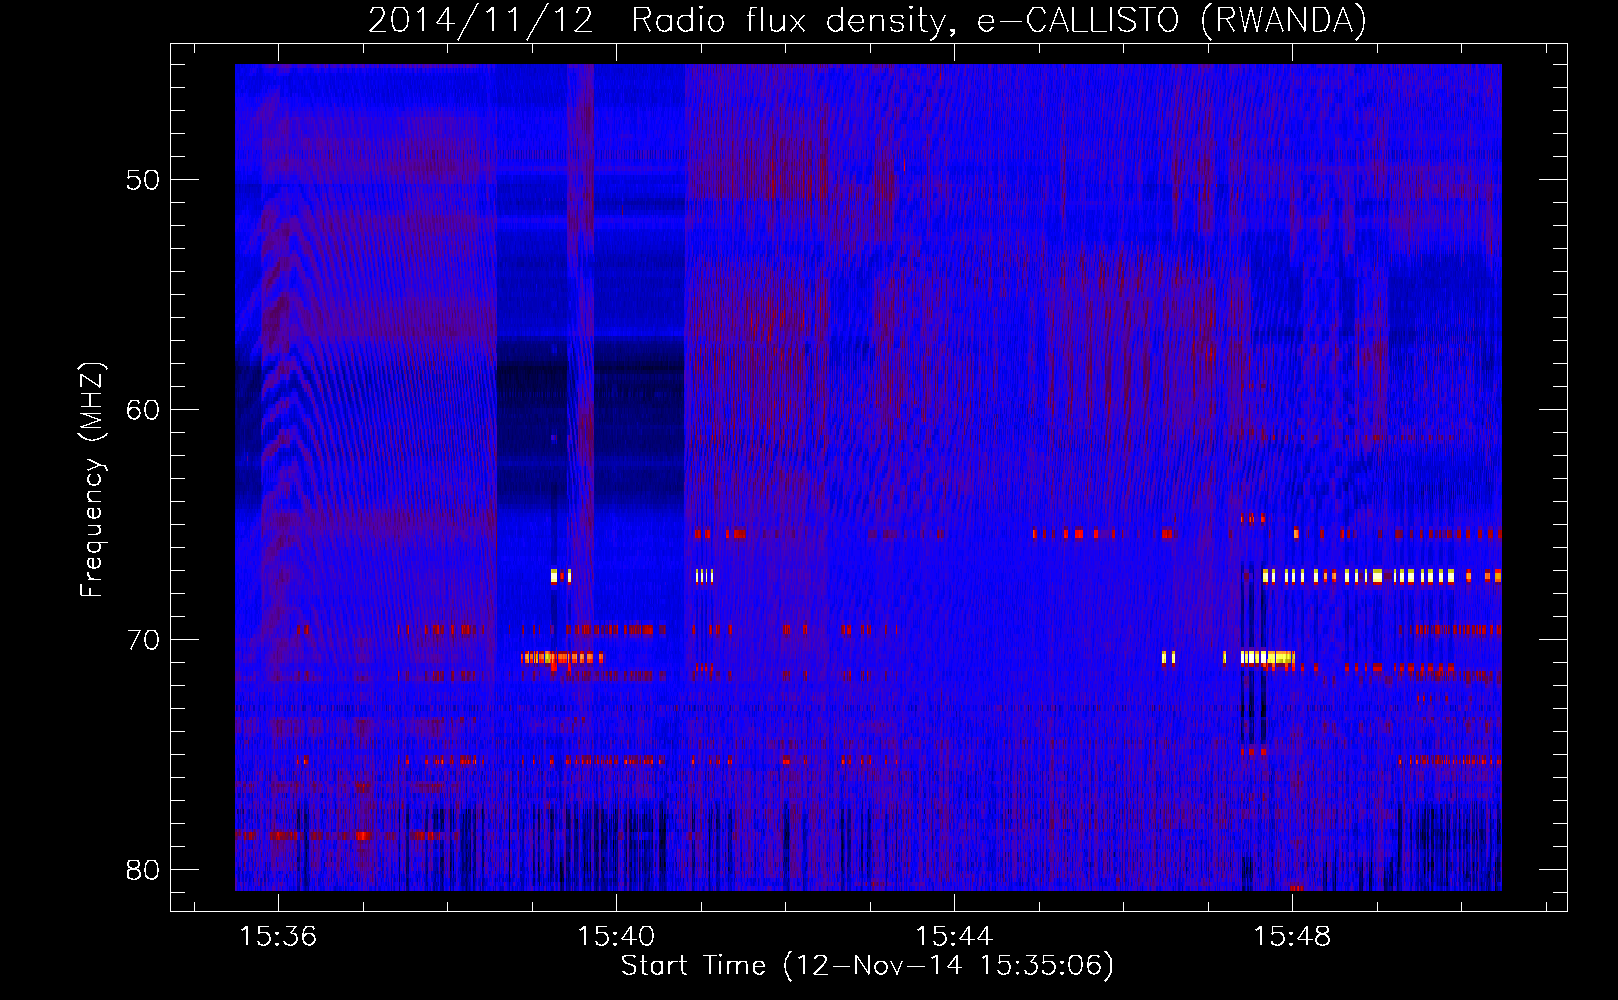This screenshot has width=1618, height=1000.
Task: Click the x-axis time label '15:40'
Action: tap(617, 936)
